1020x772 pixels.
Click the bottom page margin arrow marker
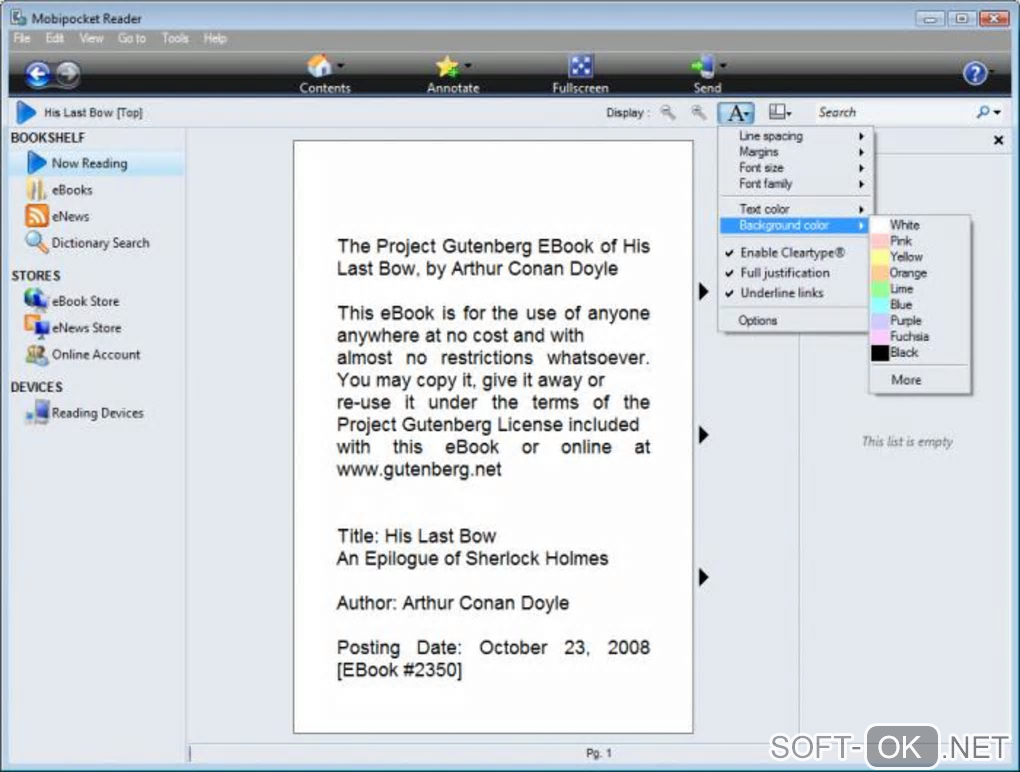[x=703, y=577]
